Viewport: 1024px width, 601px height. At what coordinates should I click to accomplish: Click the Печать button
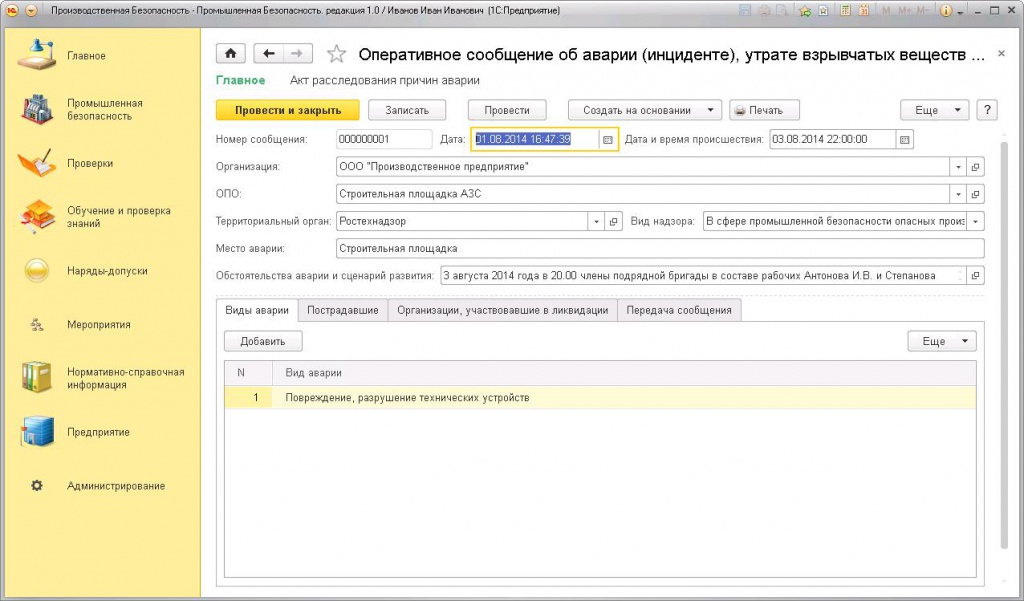click(x=765, y=110)
